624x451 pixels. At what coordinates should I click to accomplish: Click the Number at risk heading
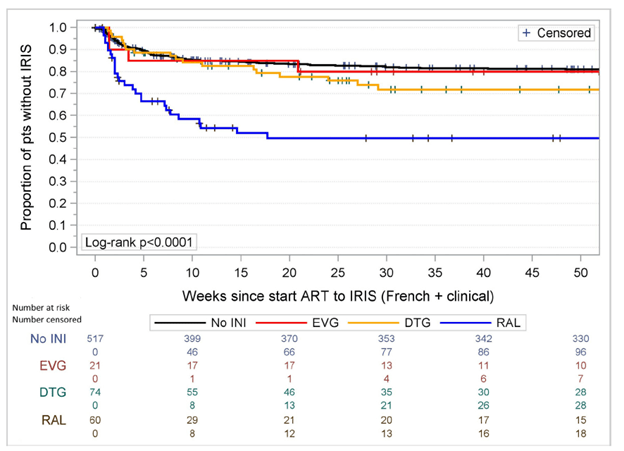[39, 310]
